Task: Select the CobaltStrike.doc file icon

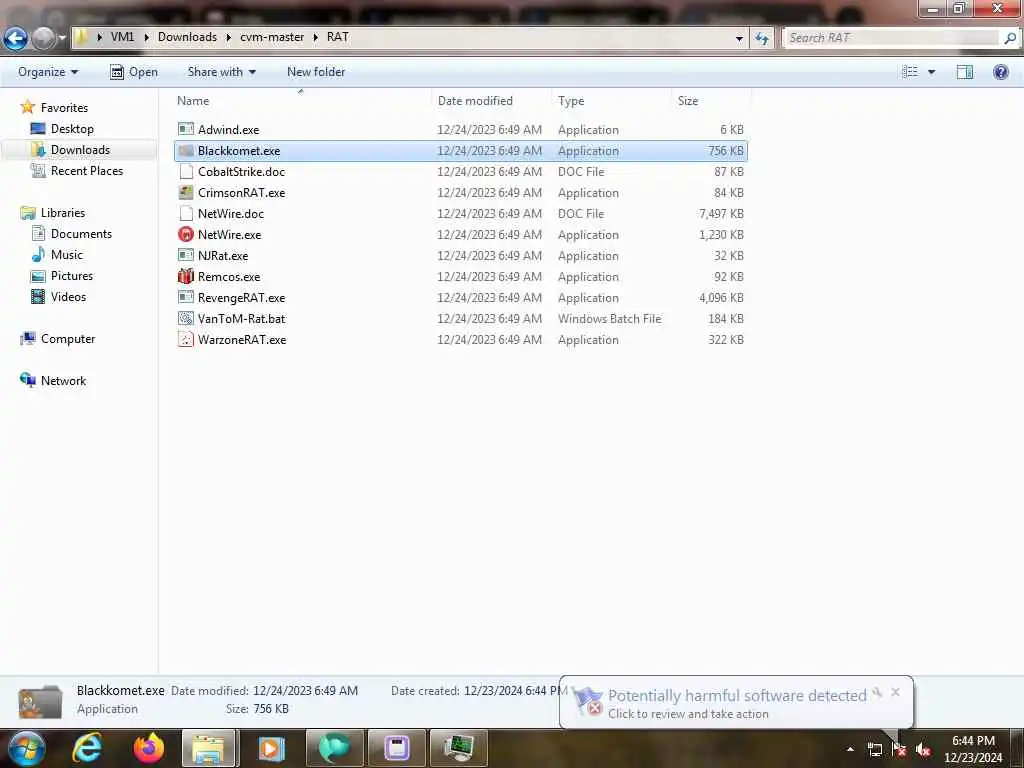Action: 186,172
